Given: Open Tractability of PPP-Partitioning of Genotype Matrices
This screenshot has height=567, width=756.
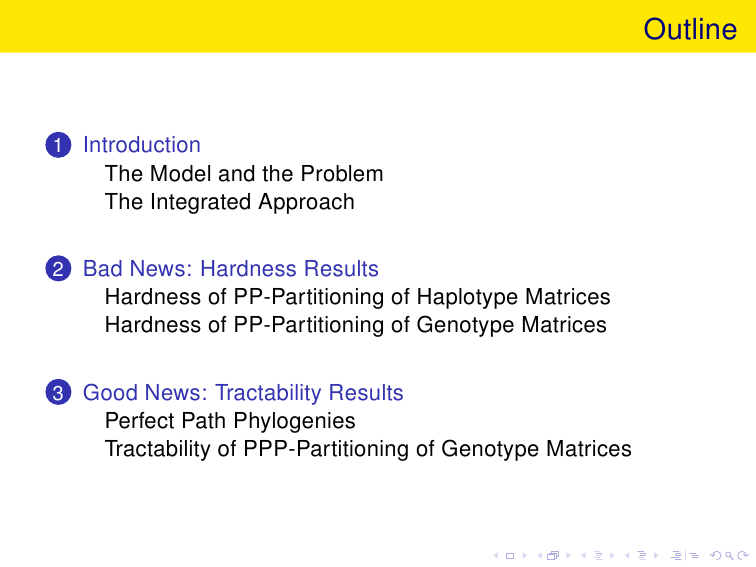Looking at the screenshot, I should point(368,448).
